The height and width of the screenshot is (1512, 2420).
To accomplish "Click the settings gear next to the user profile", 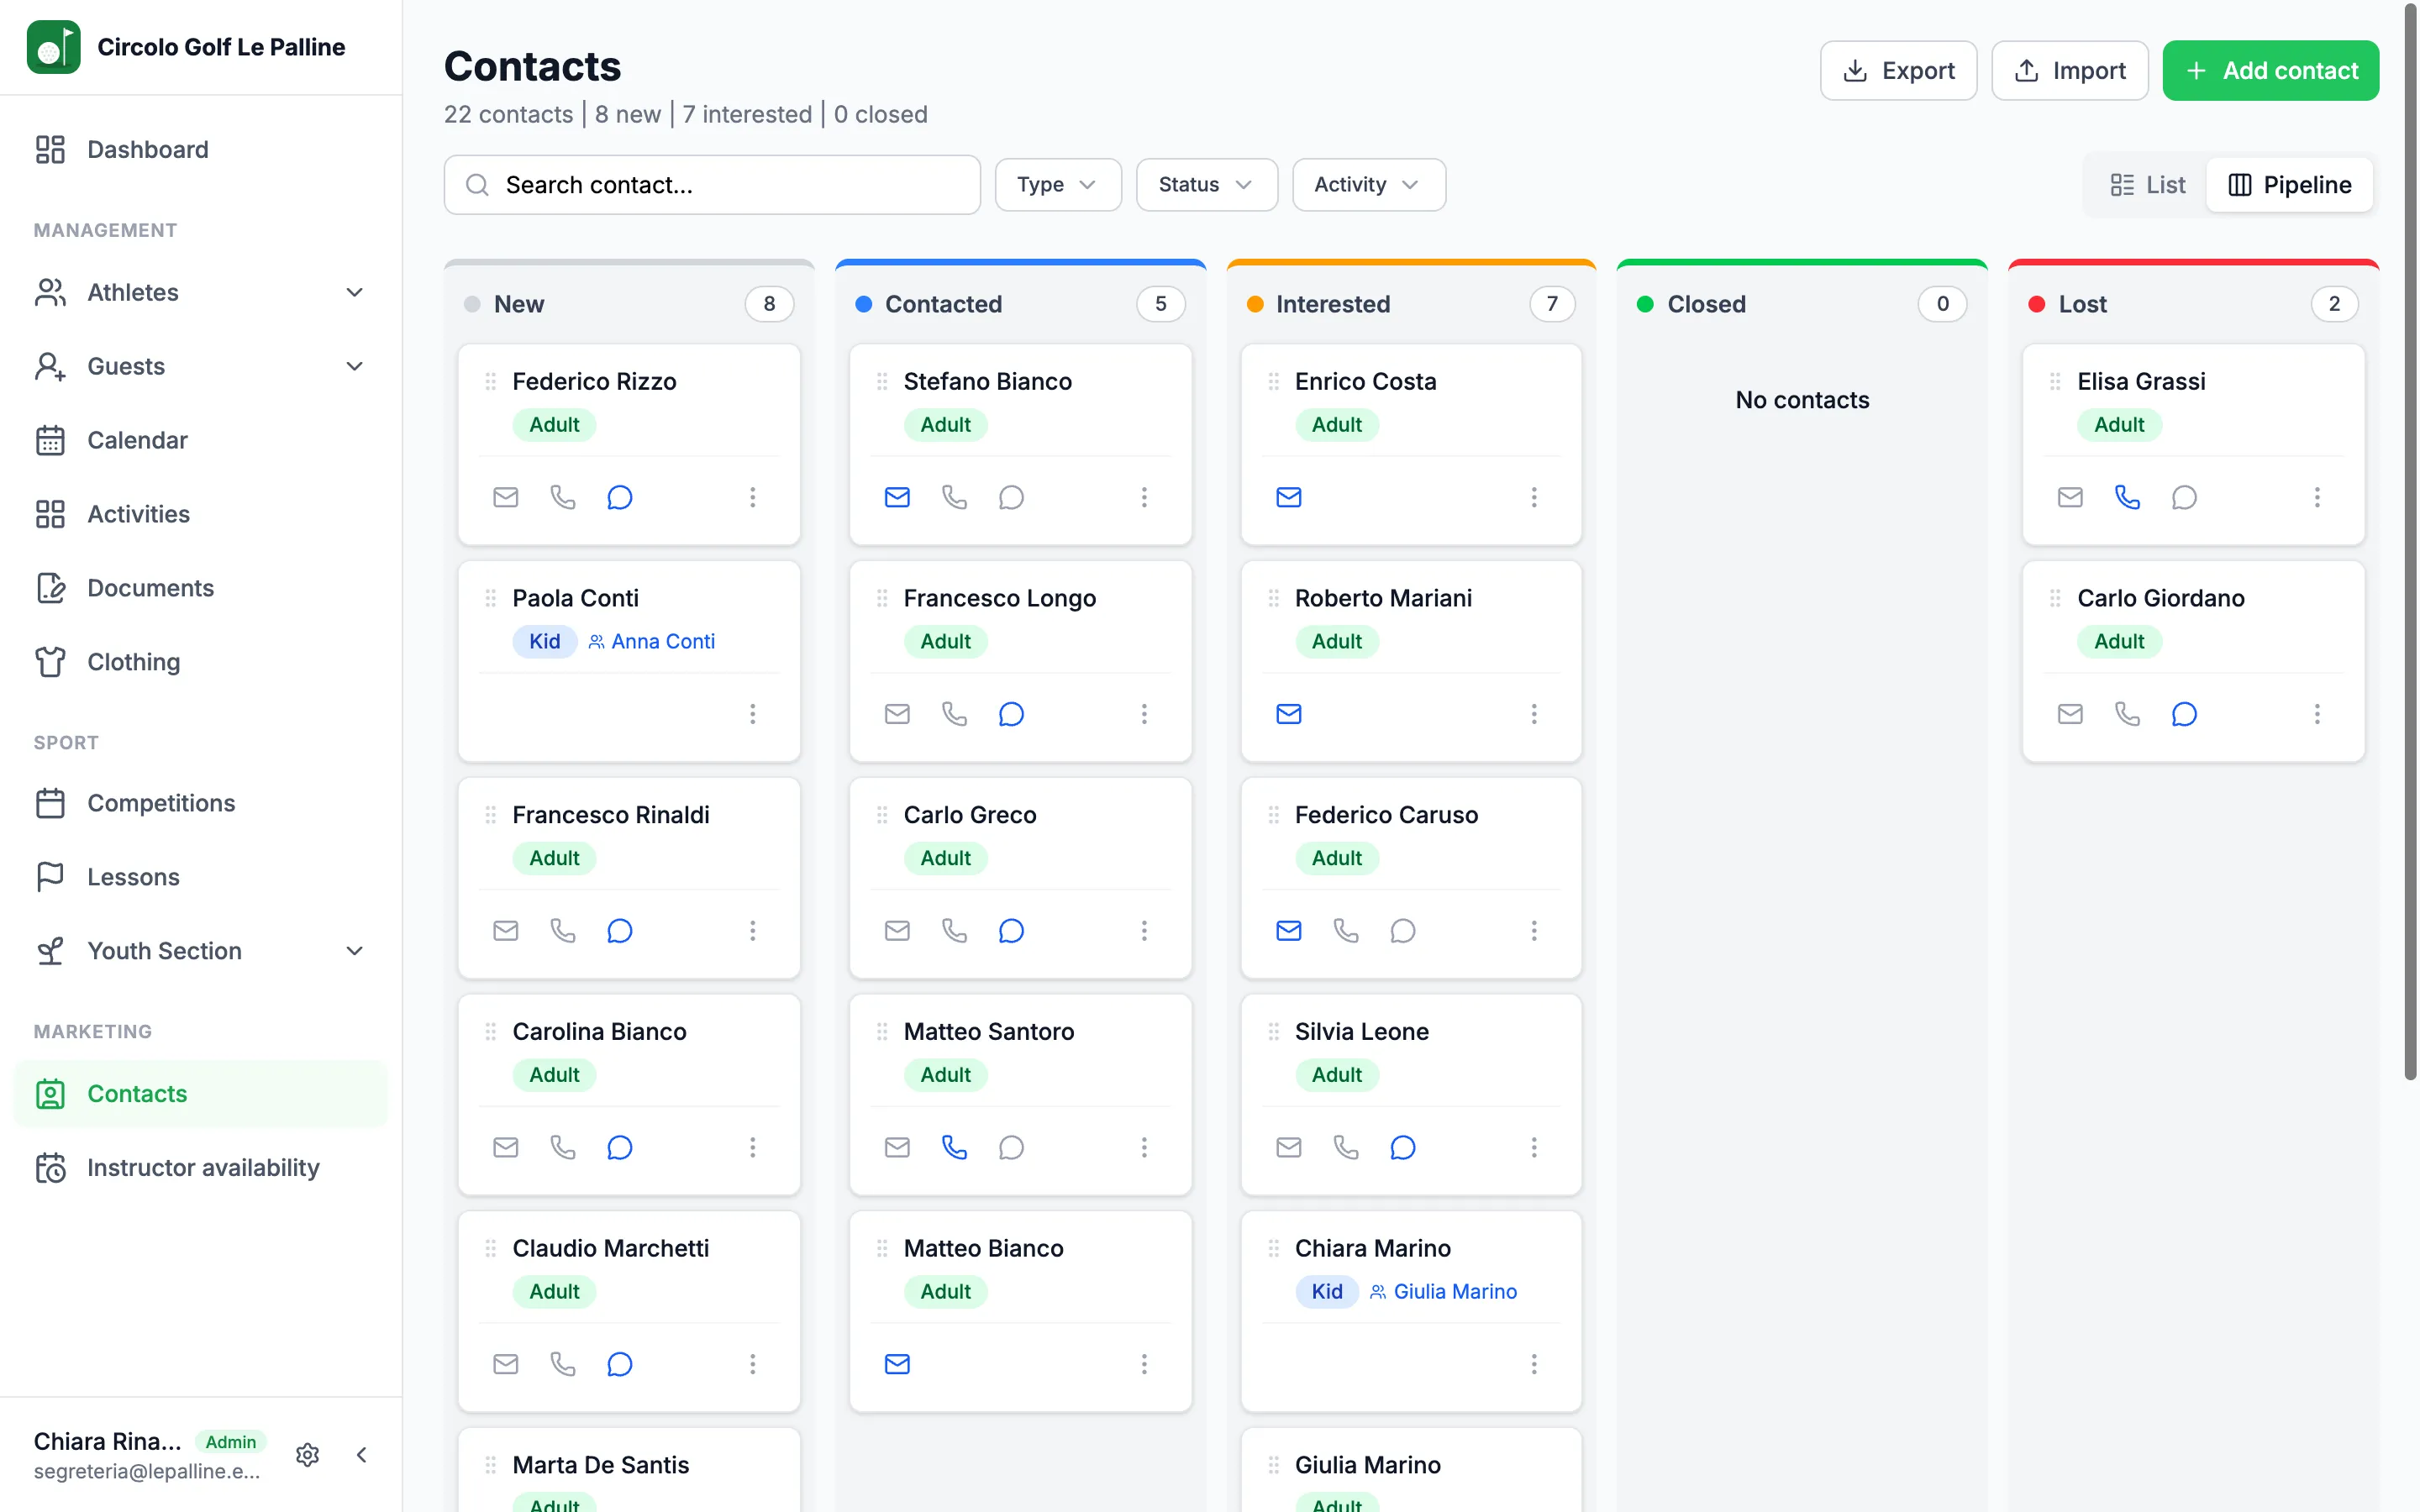I will coord(308,1455).
